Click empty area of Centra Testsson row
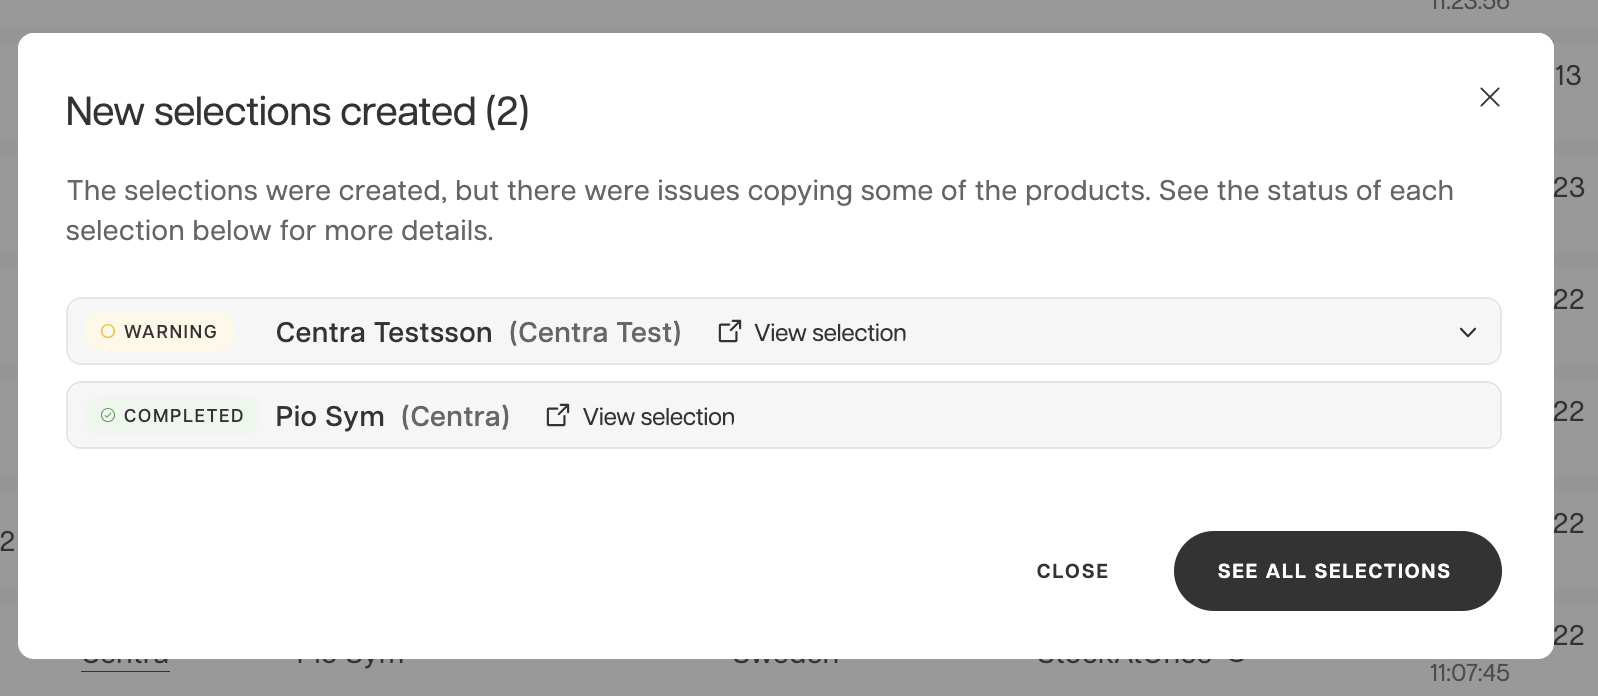 pos(1180,332)
